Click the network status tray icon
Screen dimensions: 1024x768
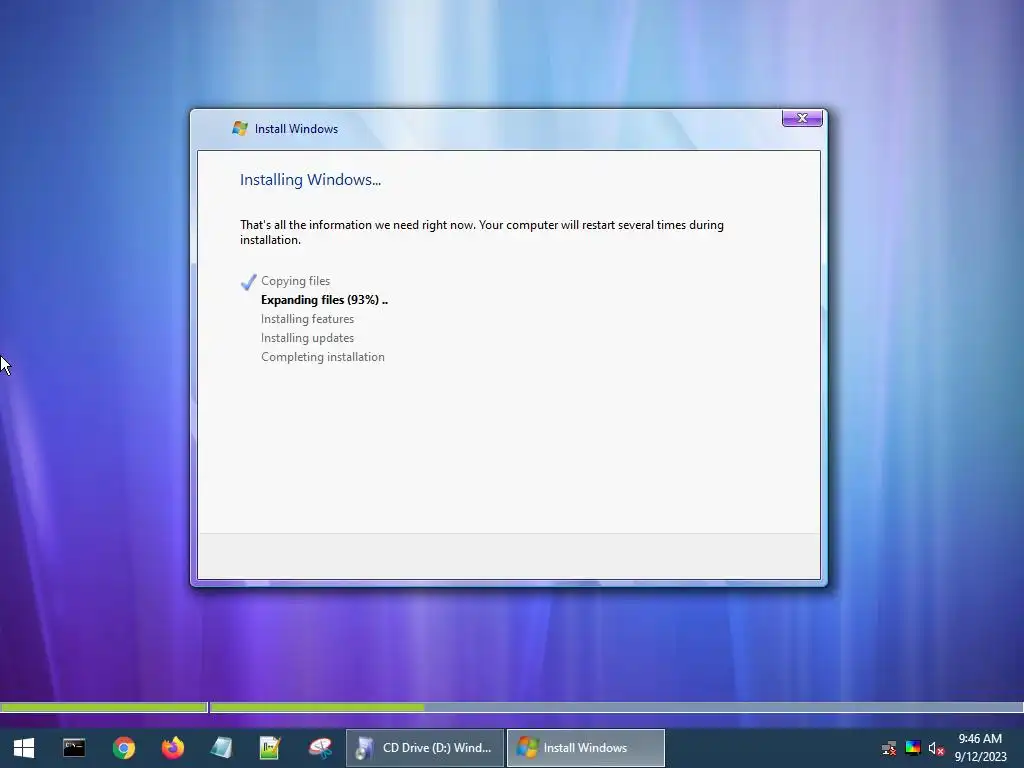tap(889, 748)
